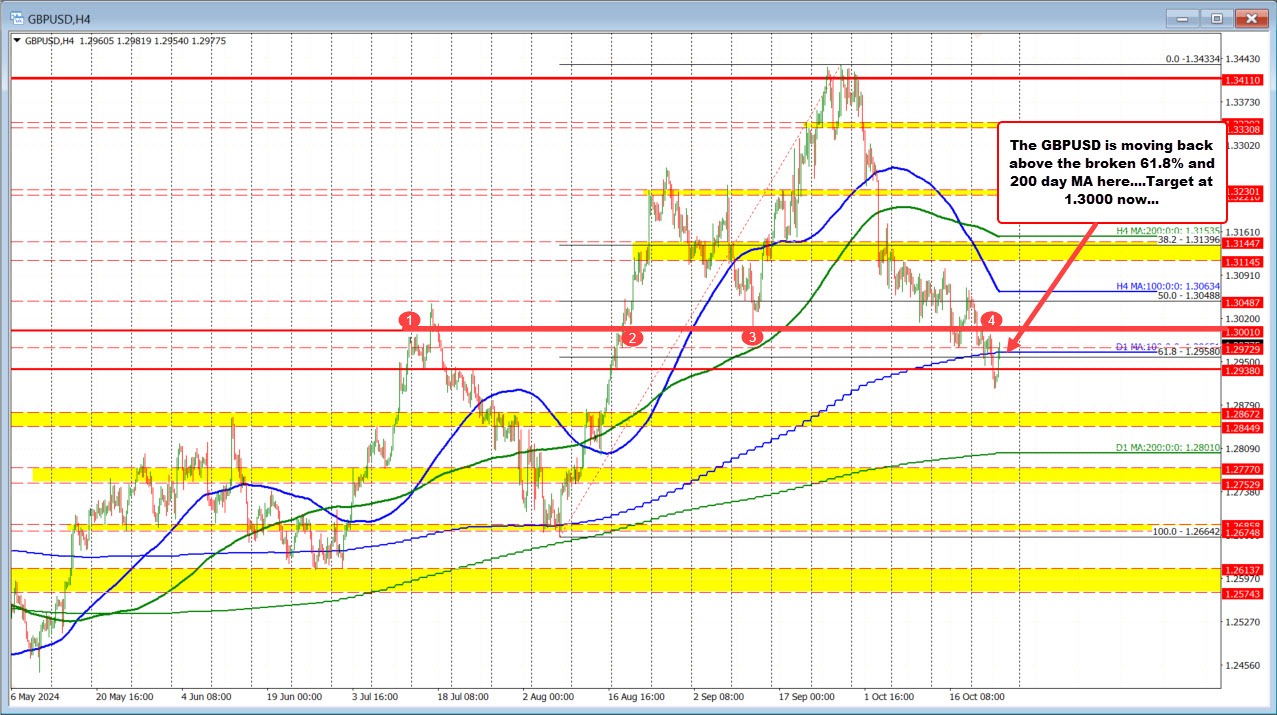
Task: Click the D1 MA:200 green moving average label
Action: pyautogui.click(x=1167, y=448)
